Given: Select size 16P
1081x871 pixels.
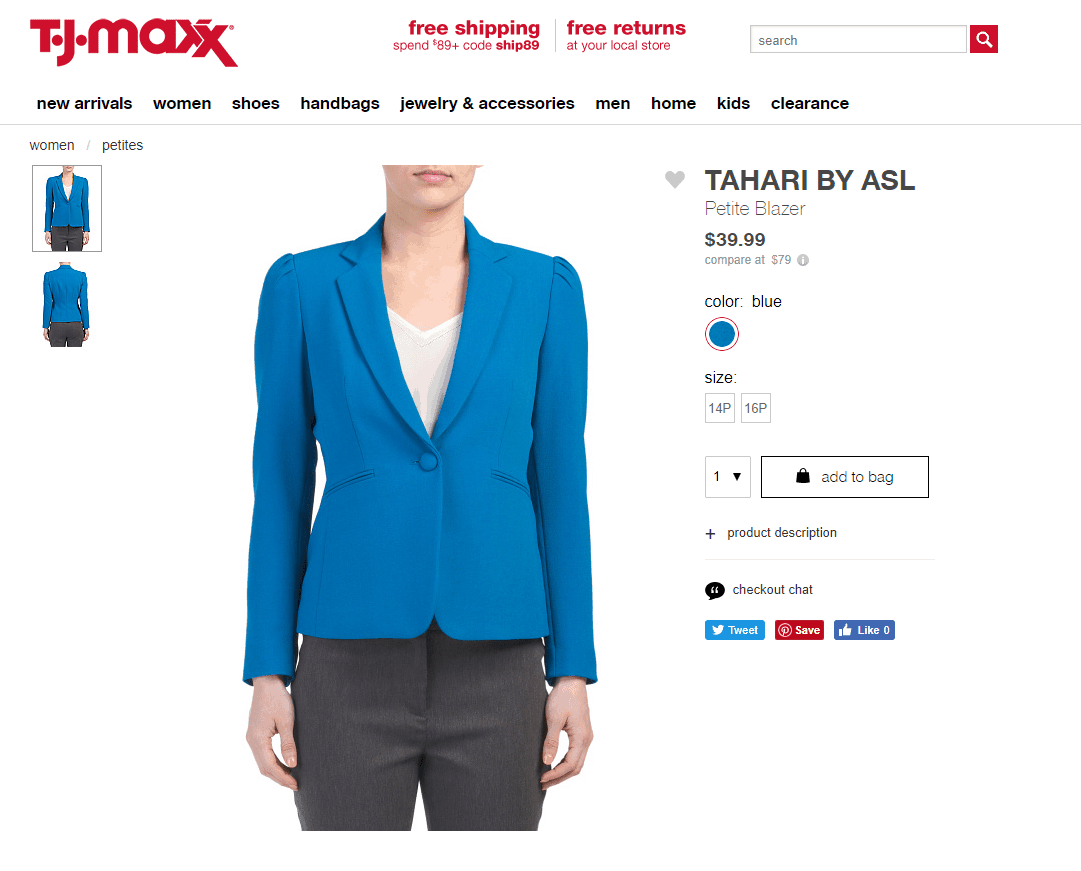Looking at the screenshot, I should point(756,408).
